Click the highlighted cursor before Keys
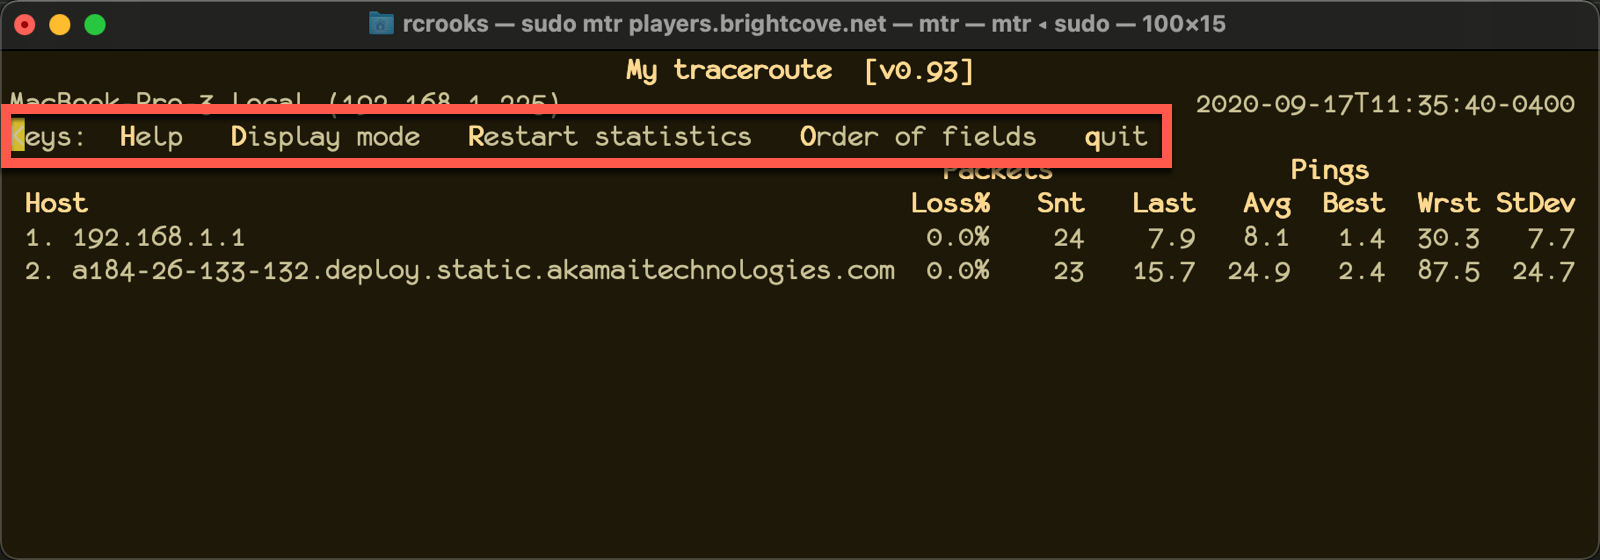1600x560 pixels. point(18,136)
